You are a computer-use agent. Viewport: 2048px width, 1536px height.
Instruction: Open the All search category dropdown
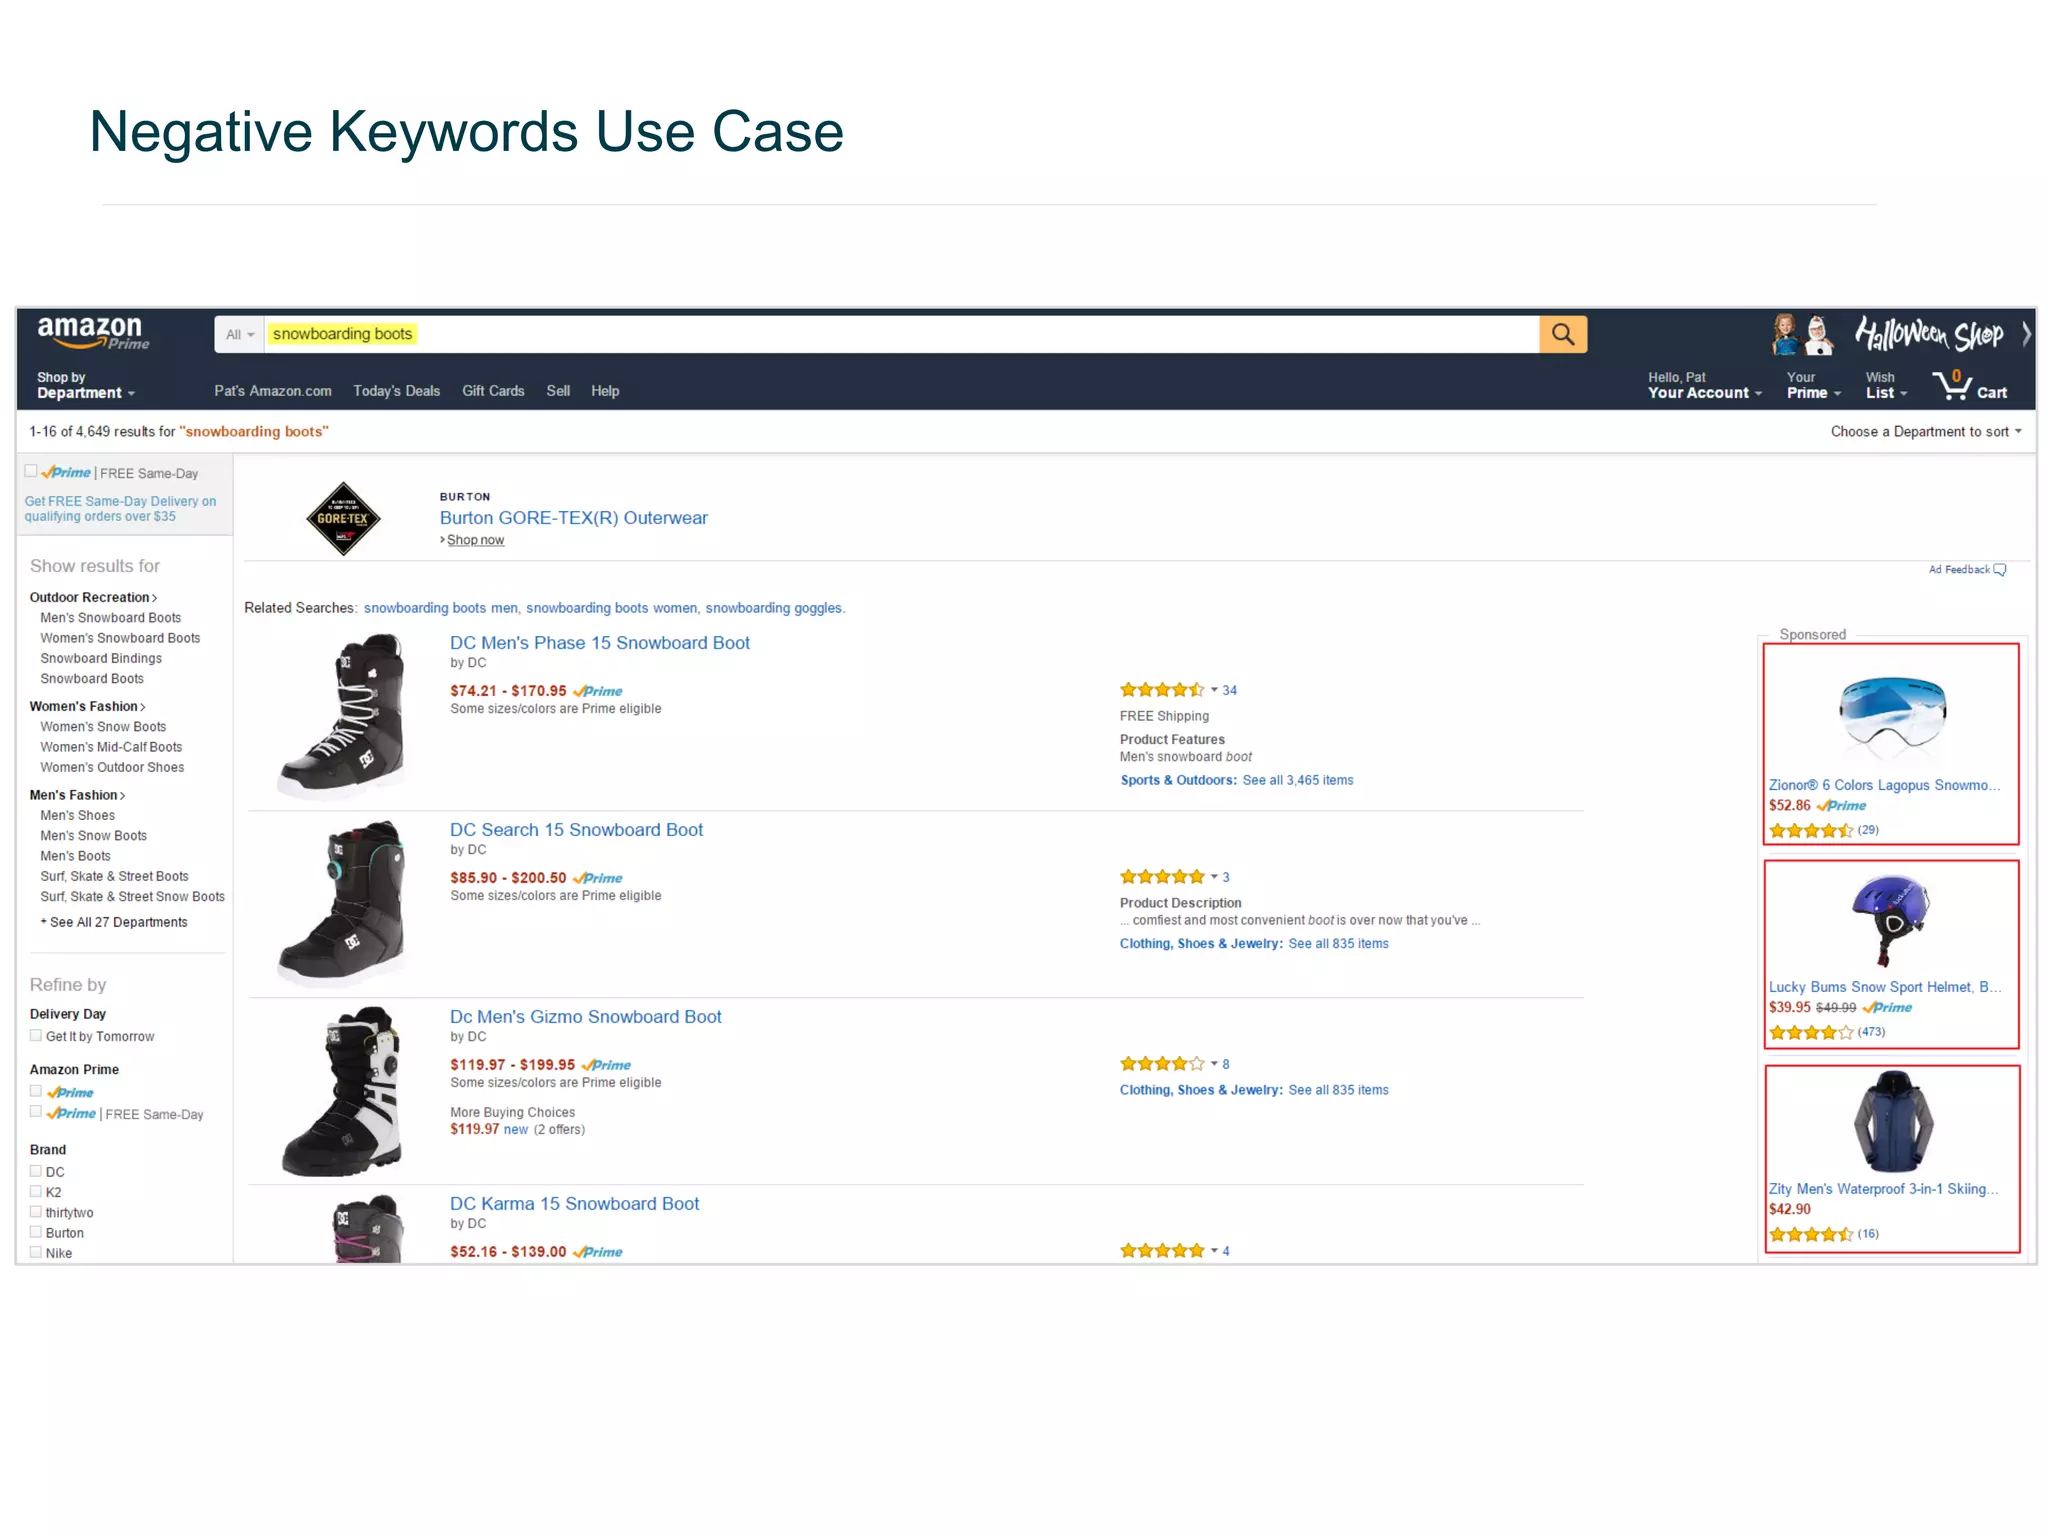click(240, 334)
